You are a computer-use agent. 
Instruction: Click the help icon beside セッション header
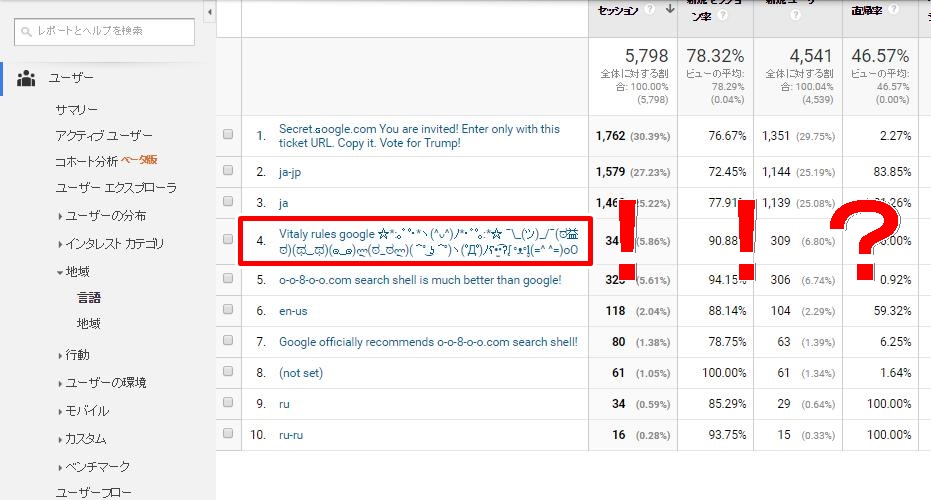[x=650, y=10]
